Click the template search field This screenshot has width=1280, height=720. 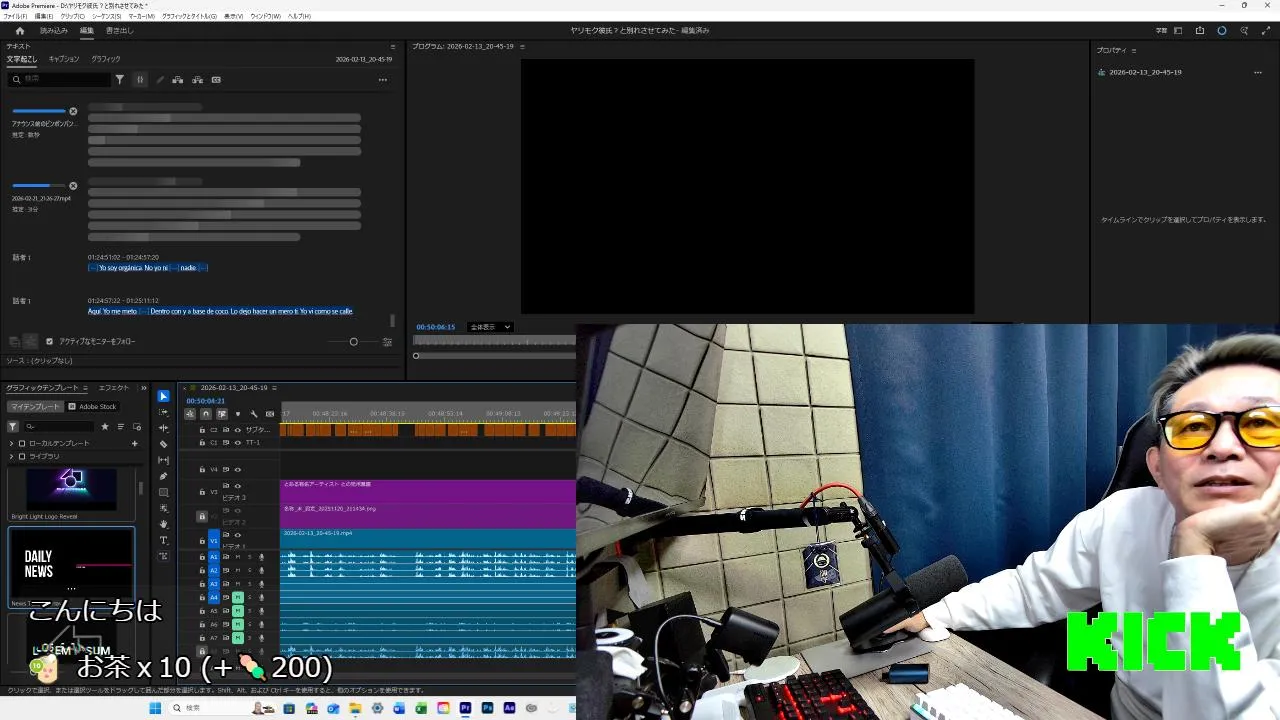click(x=60, y=427)
